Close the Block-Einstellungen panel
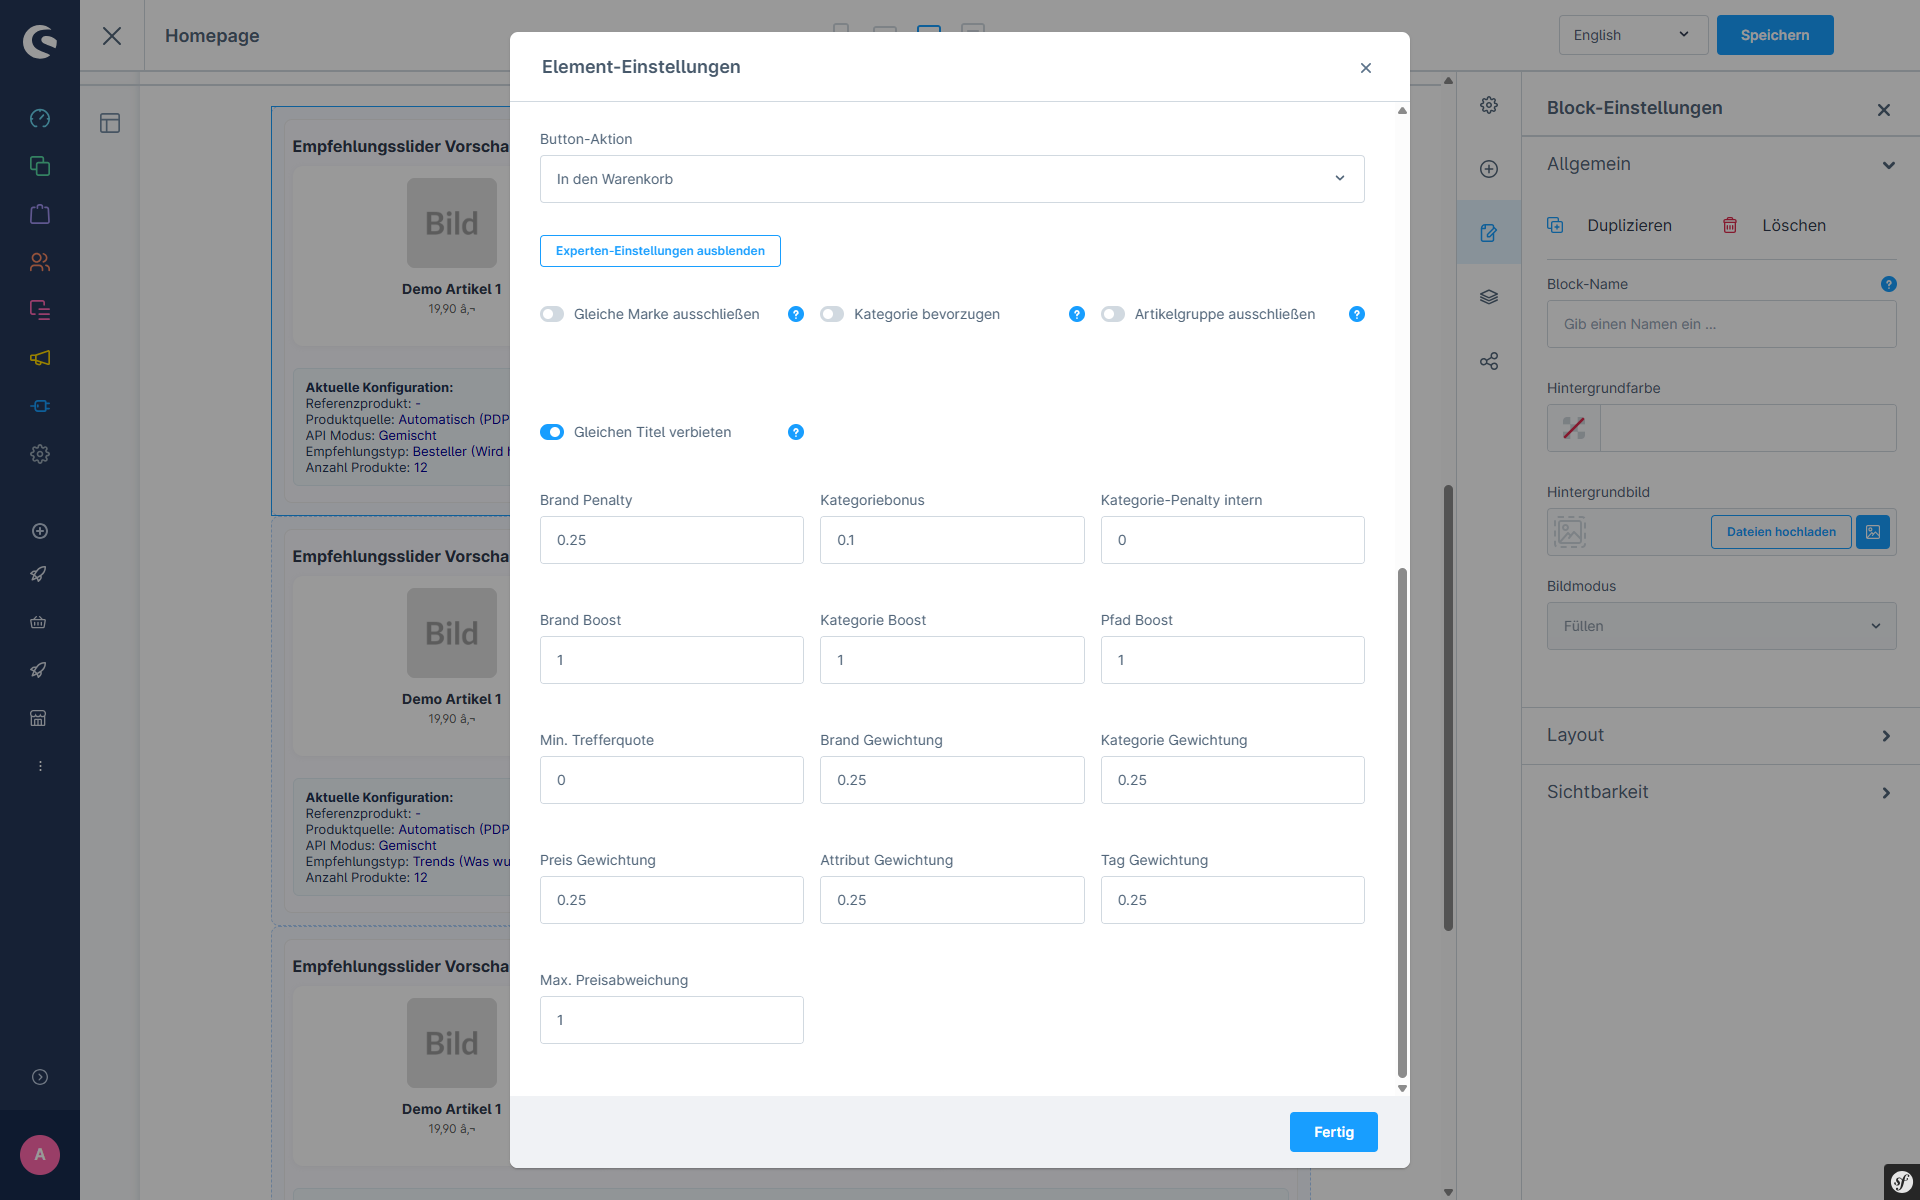Screen dimensions: 1920x1200 (1884, 110)
